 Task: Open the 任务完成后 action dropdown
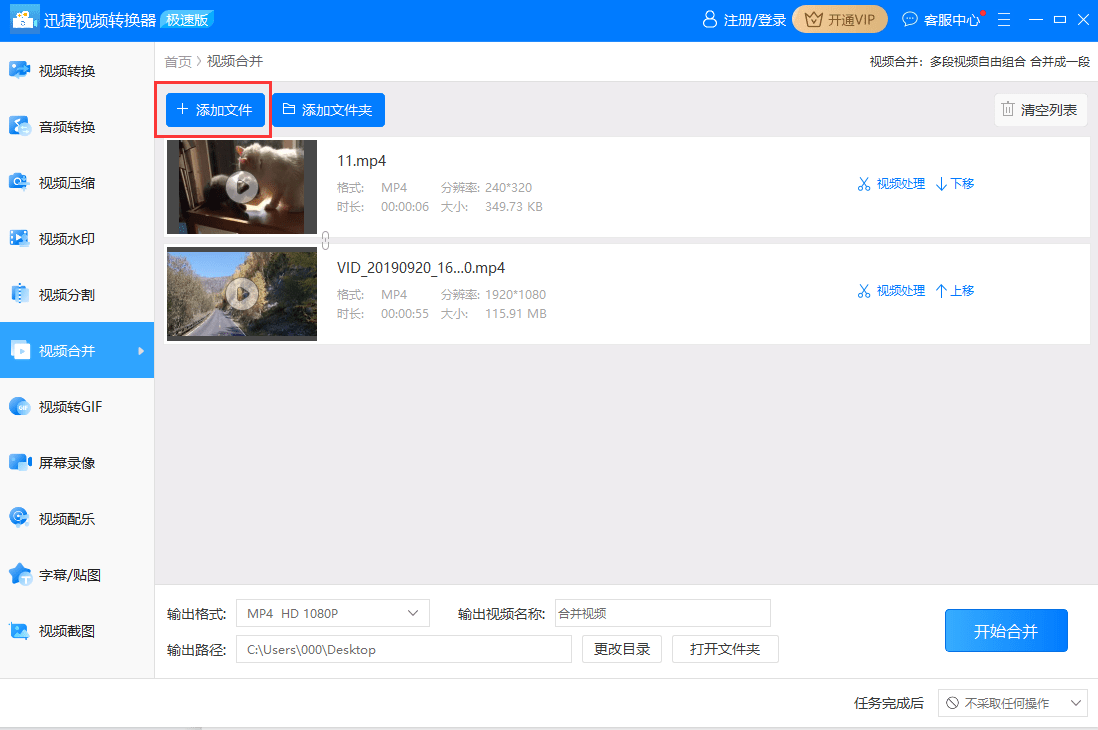1013,703
